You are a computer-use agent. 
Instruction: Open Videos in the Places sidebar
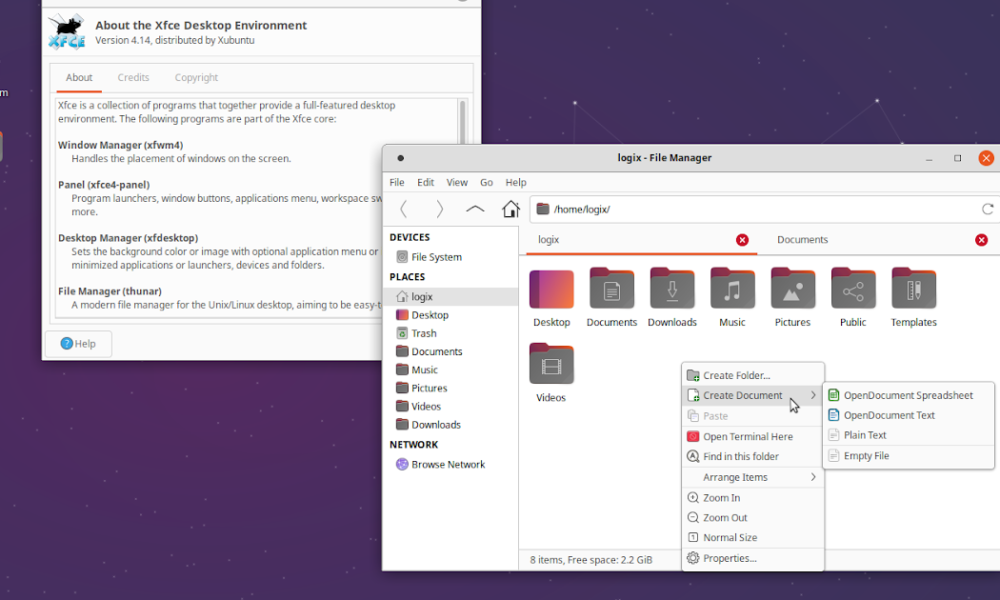[418, 406]
